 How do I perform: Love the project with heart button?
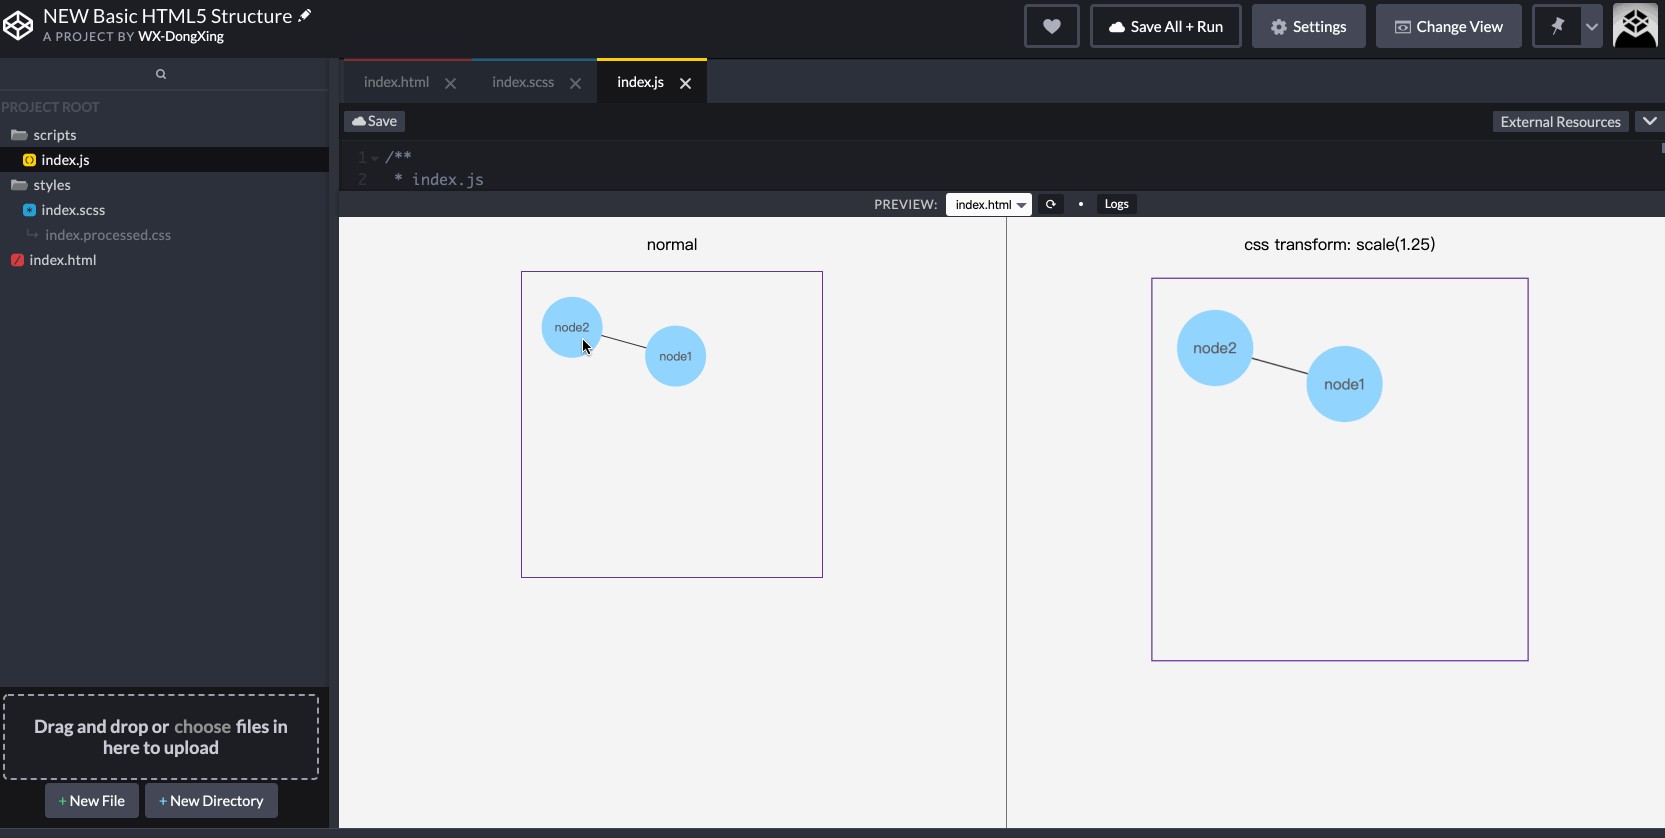(1051, 26)
